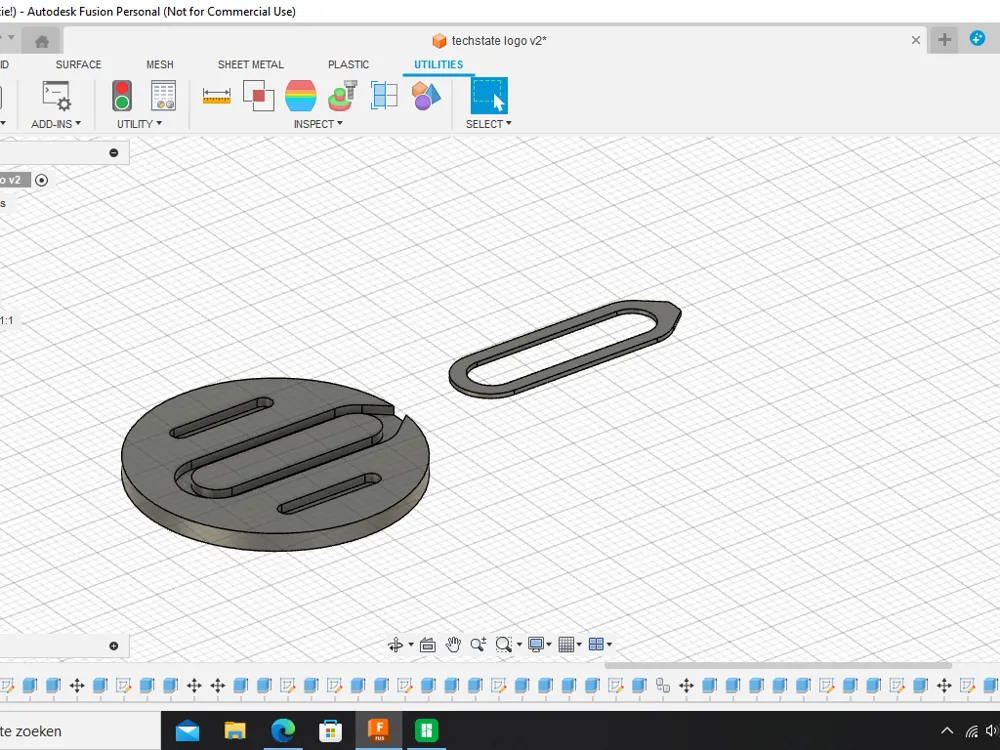Select the techstate logo v2 document tab
Viewport: 1000px width, 750px height.
pos(489,41)
